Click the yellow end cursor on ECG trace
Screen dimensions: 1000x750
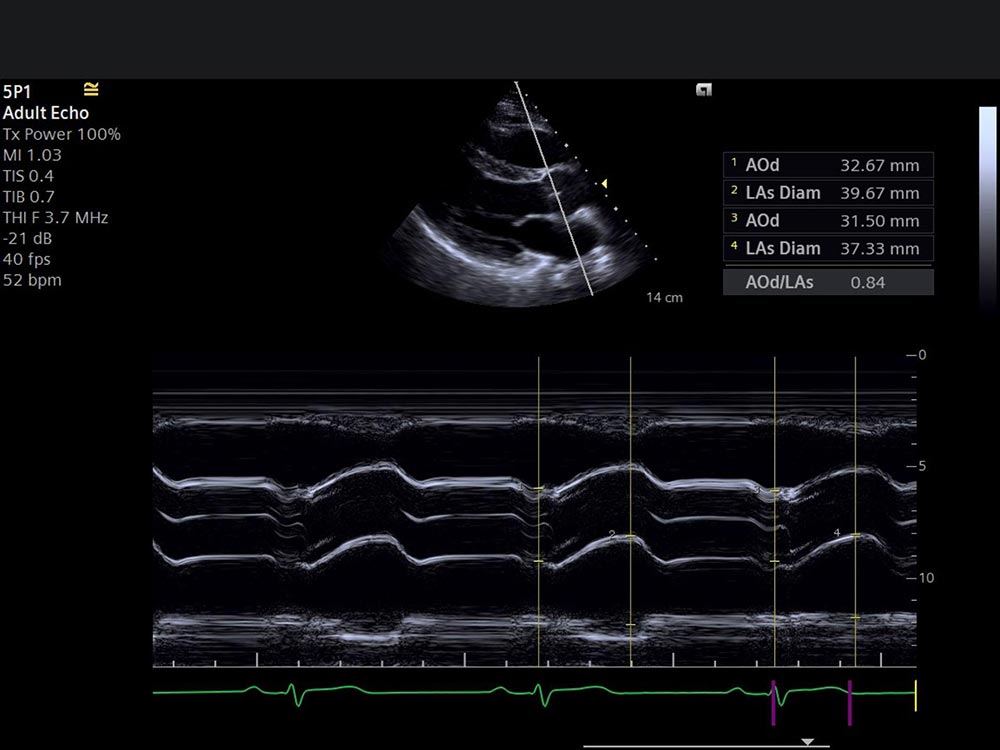pos(915,694)
